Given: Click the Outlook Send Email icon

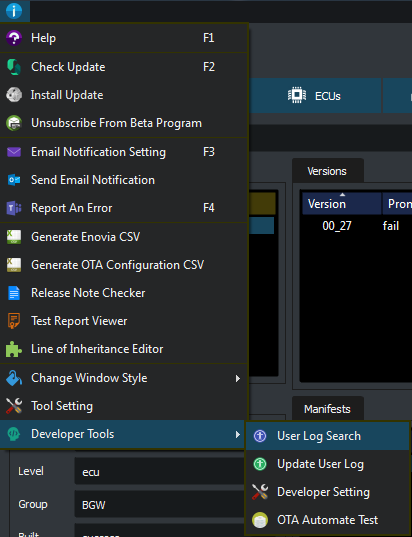Looking at the screenshot, I should pyautogui.click(x=14, y=180).
